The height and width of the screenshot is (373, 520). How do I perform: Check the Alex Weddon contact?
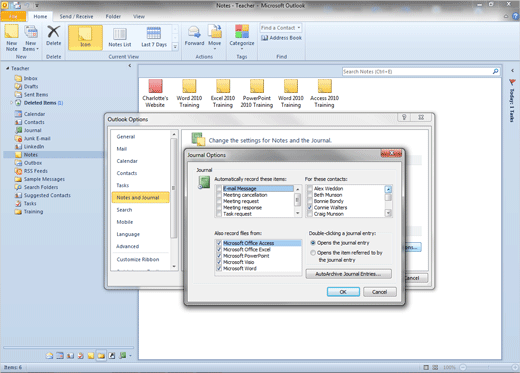[x=310, y=189]
